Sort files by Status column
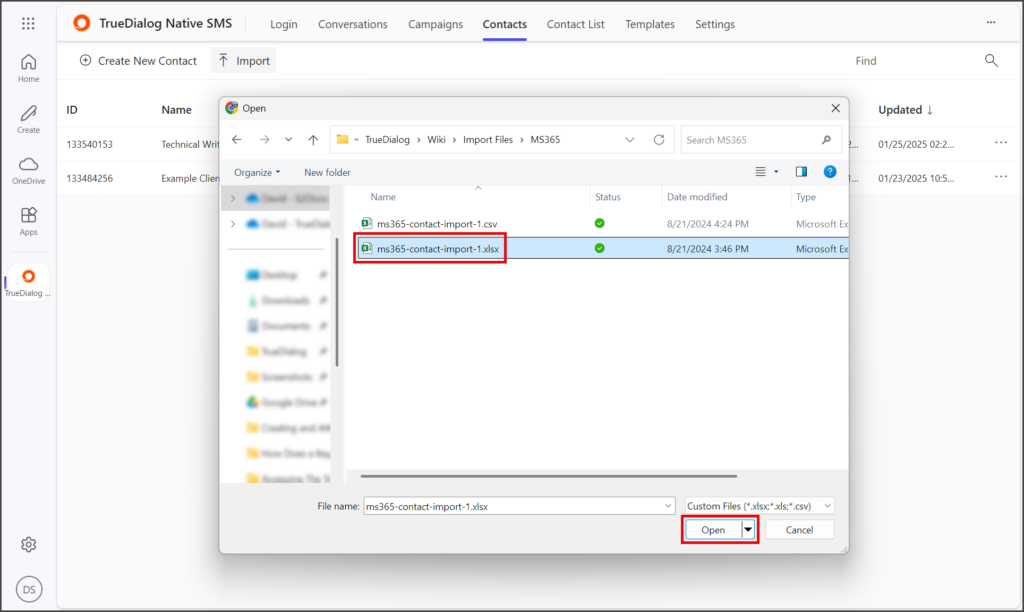 (607, 197)
